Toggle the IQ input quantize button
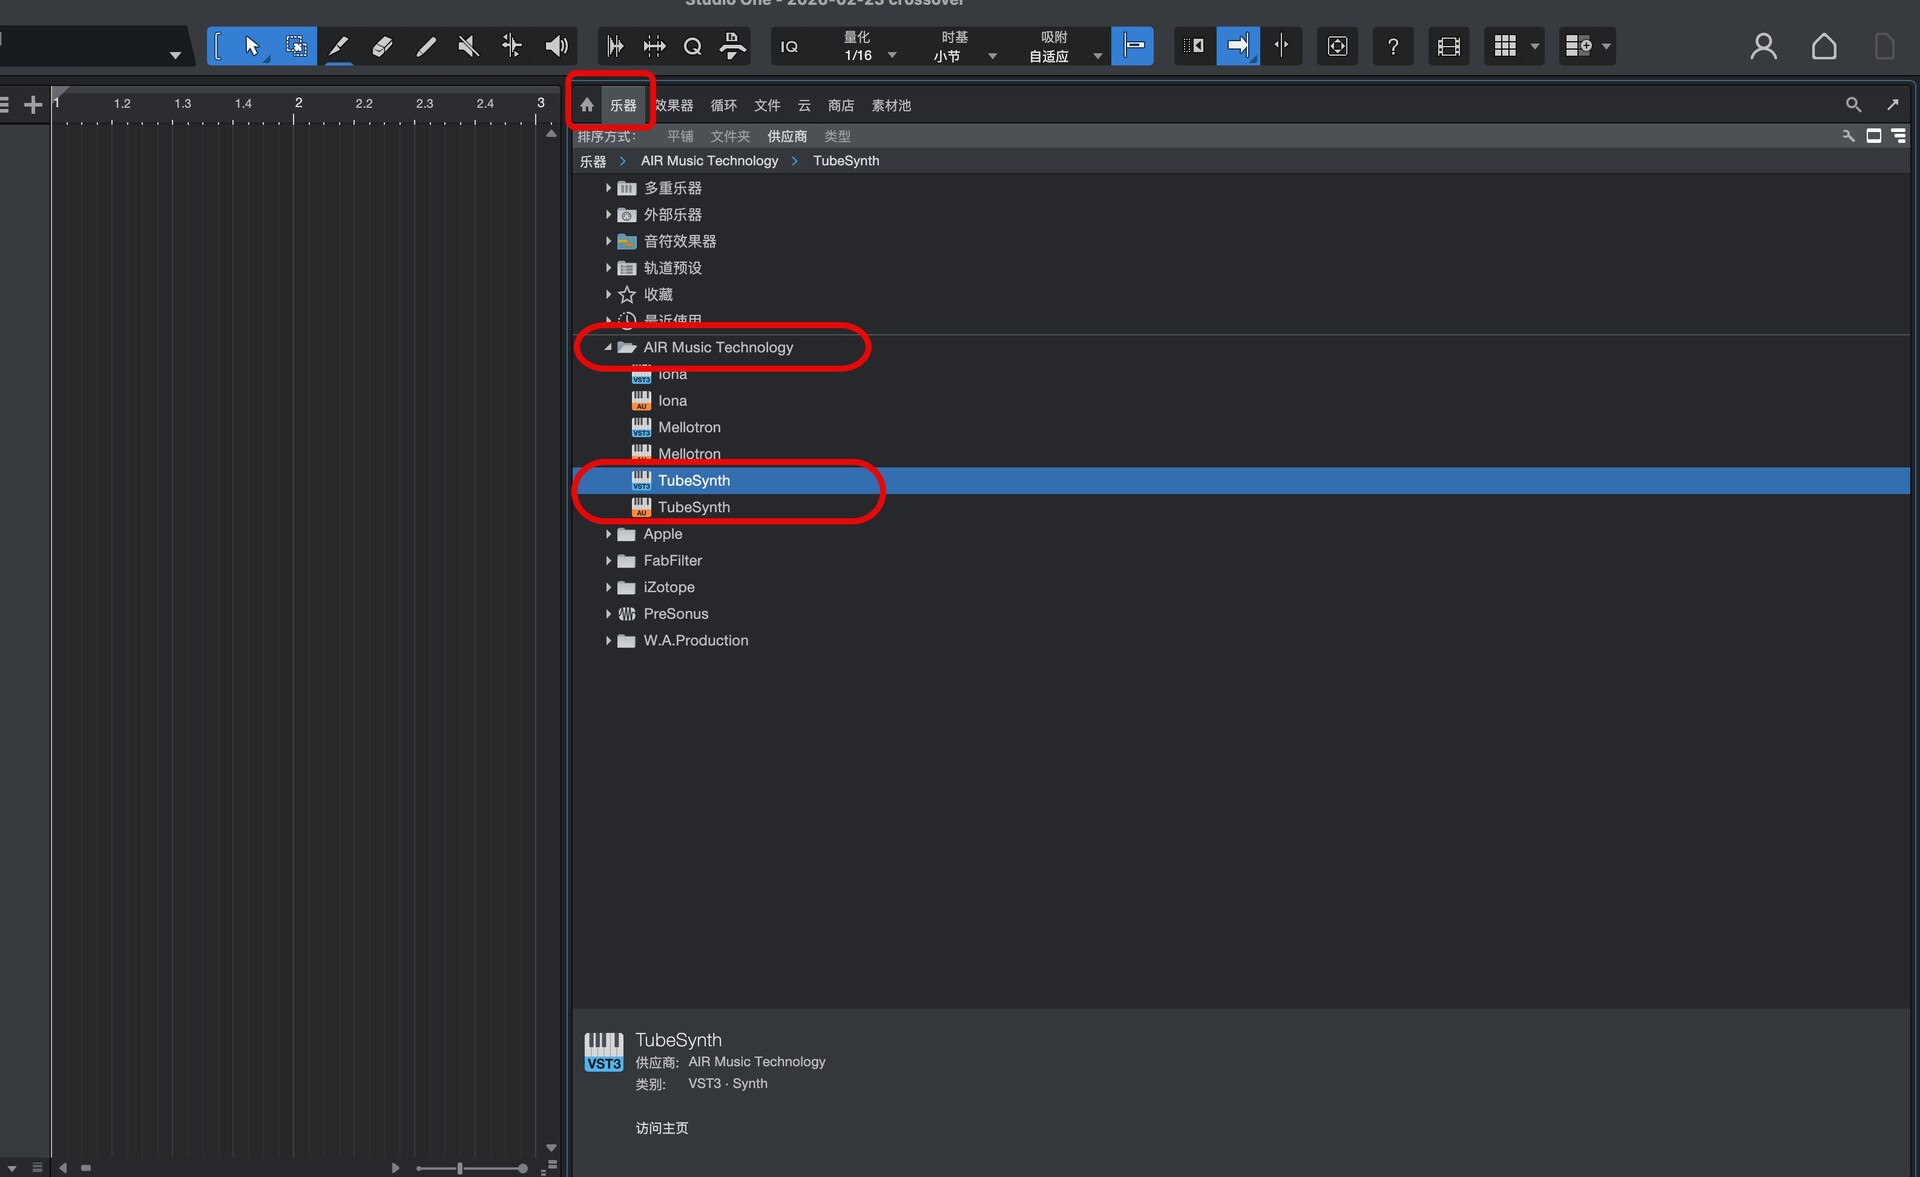Screen dimensions: 1920x1177 [789, 46]
